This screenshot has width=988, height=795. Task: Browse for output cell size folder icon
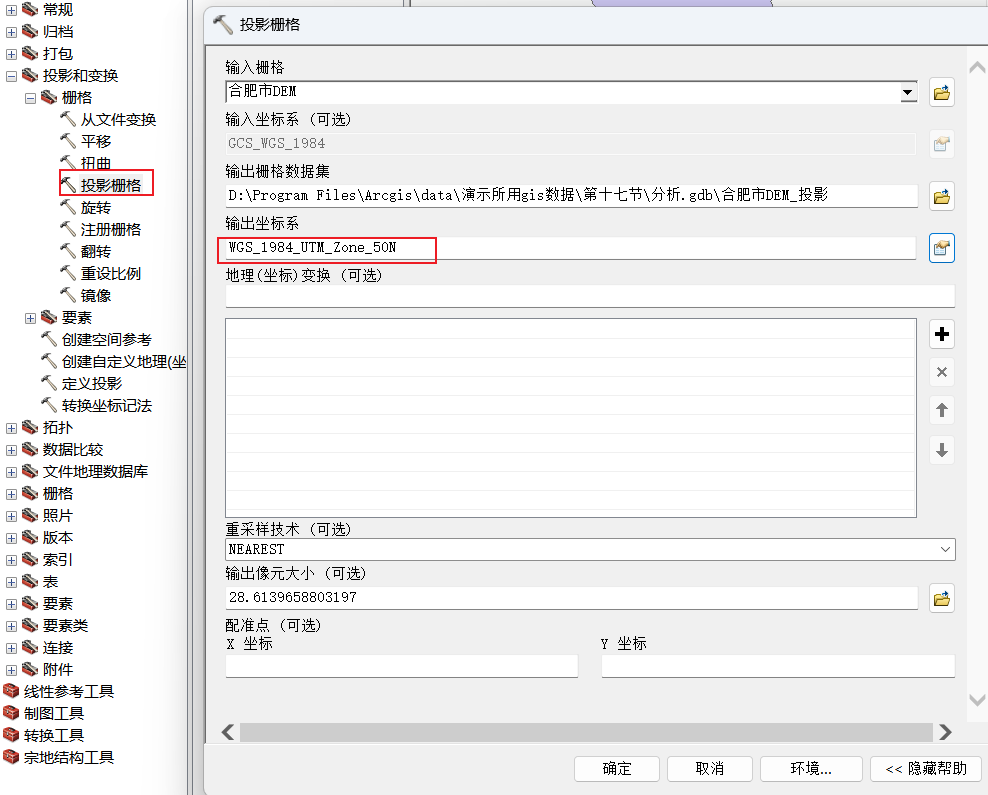click(941, 598)
